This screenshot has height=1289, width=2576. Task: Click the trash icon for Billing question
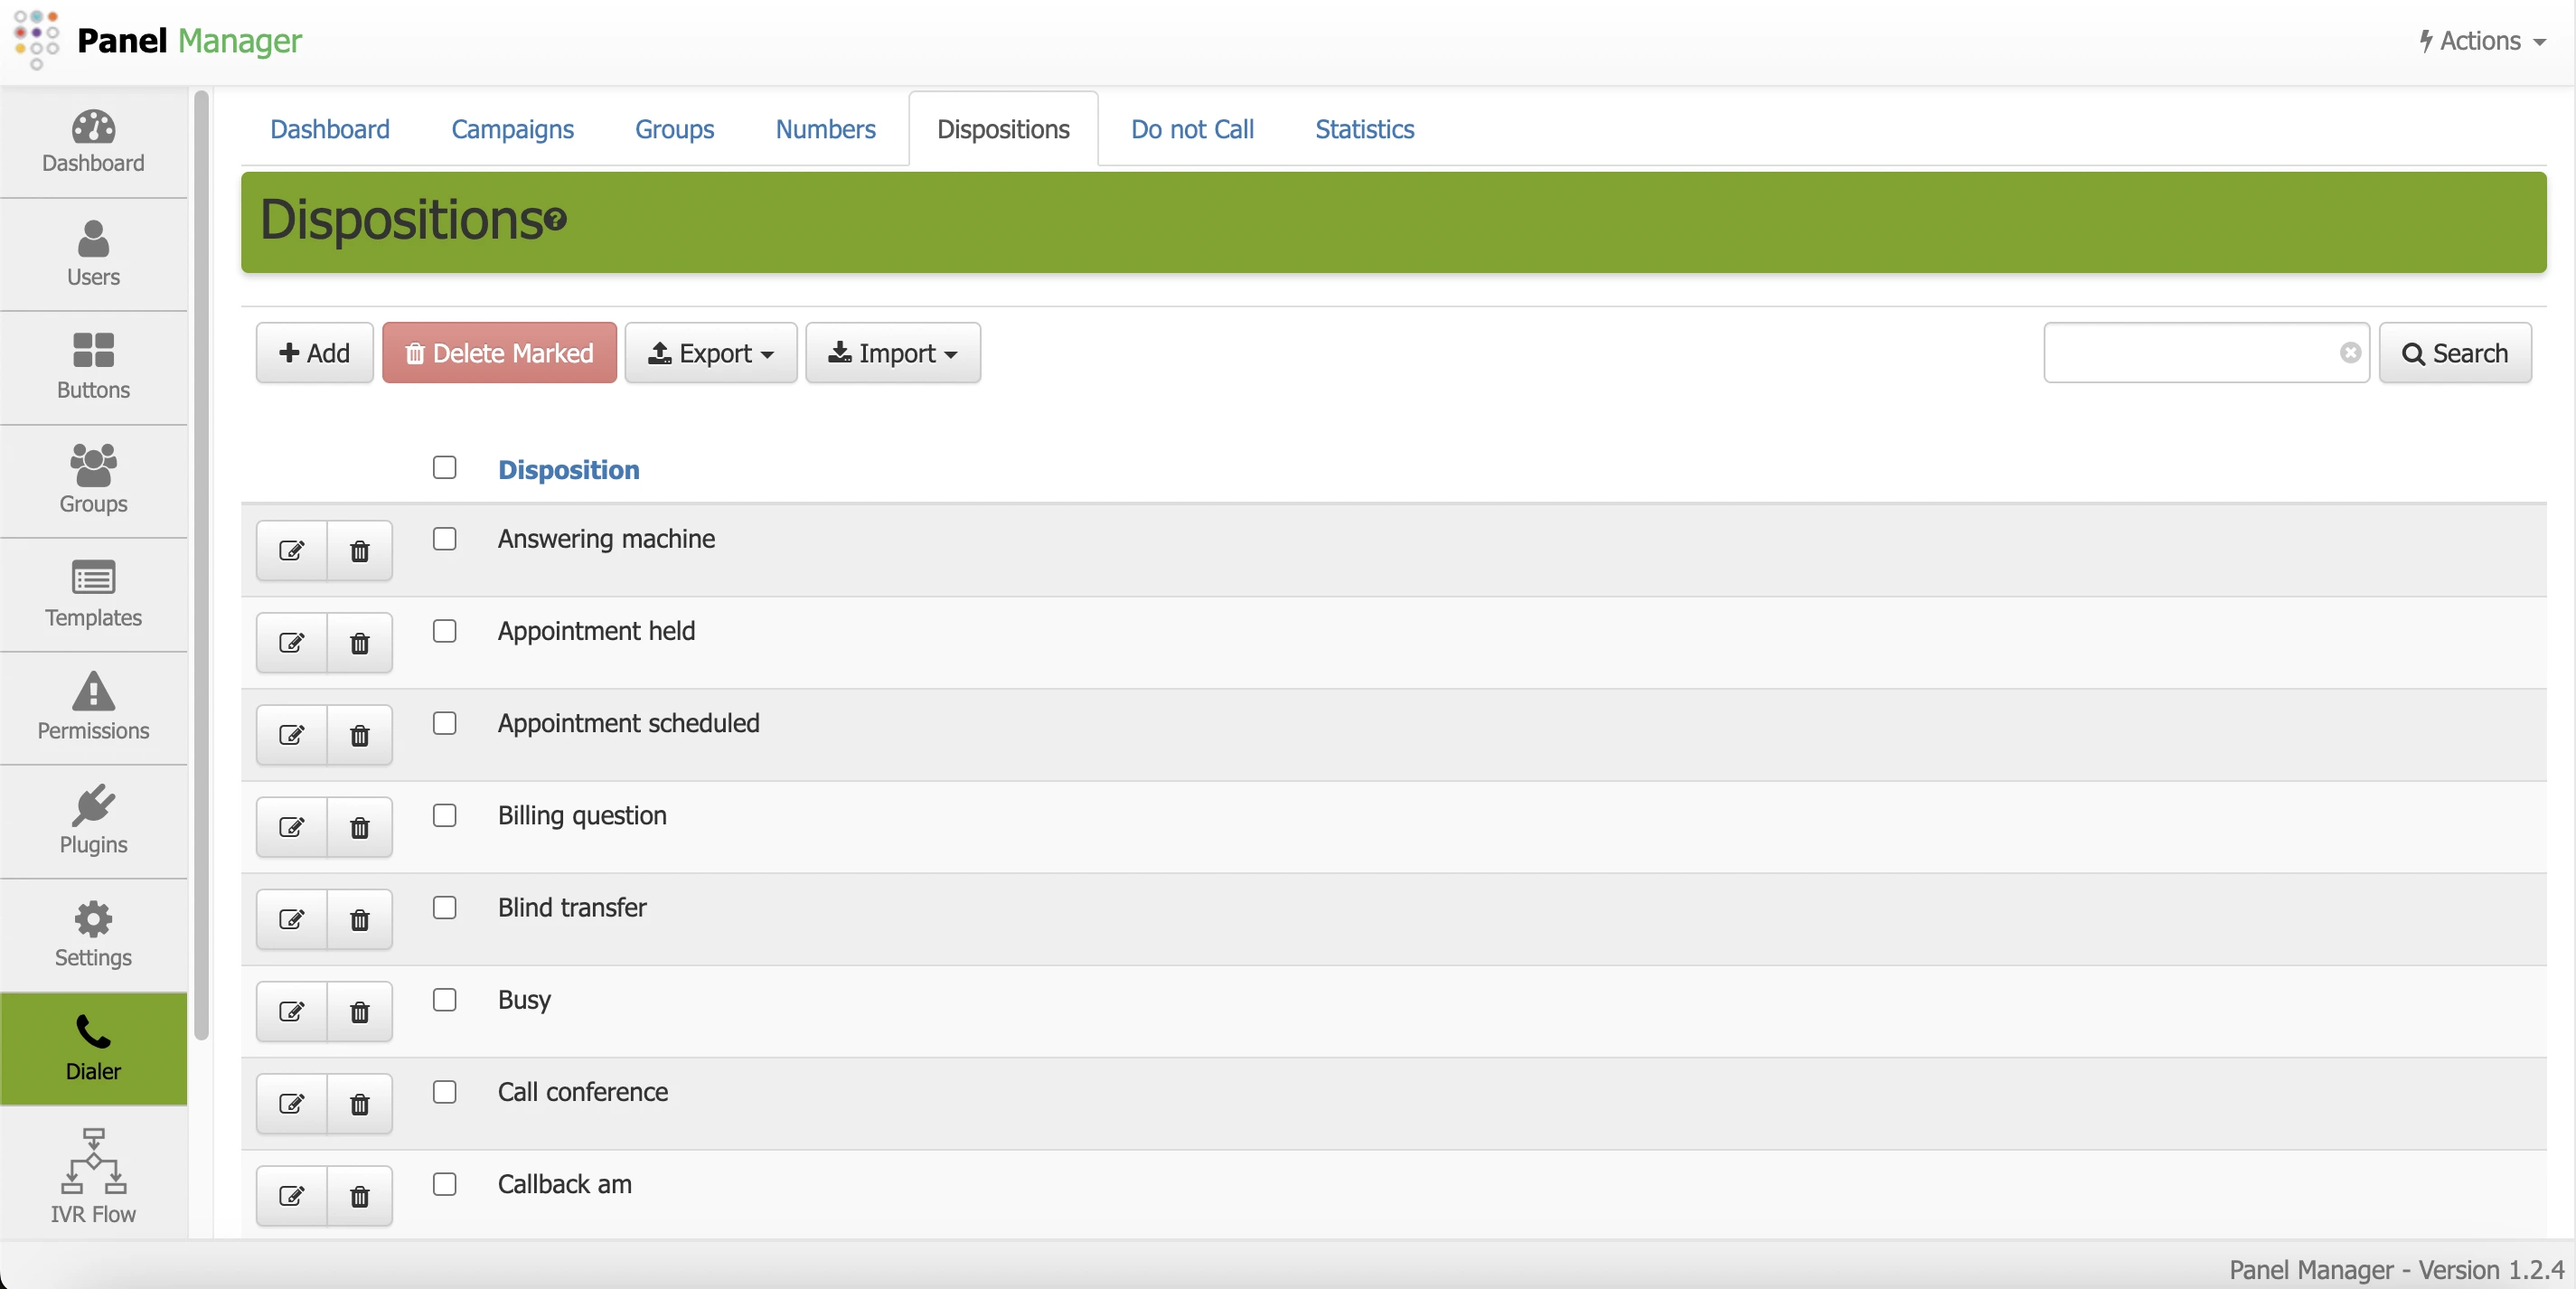[360, 828]
